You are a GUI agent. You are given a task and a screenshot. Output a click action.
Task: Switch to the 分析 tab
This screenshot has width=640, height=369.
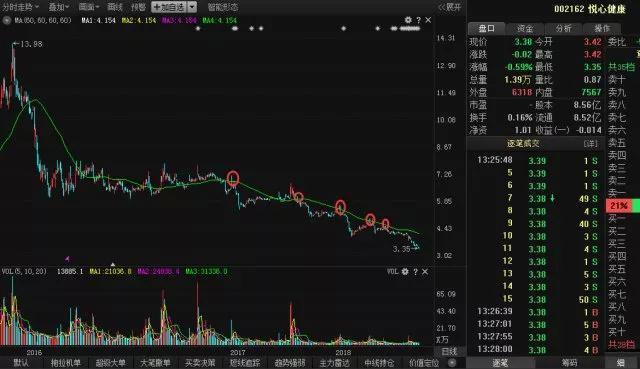point(563,28)
